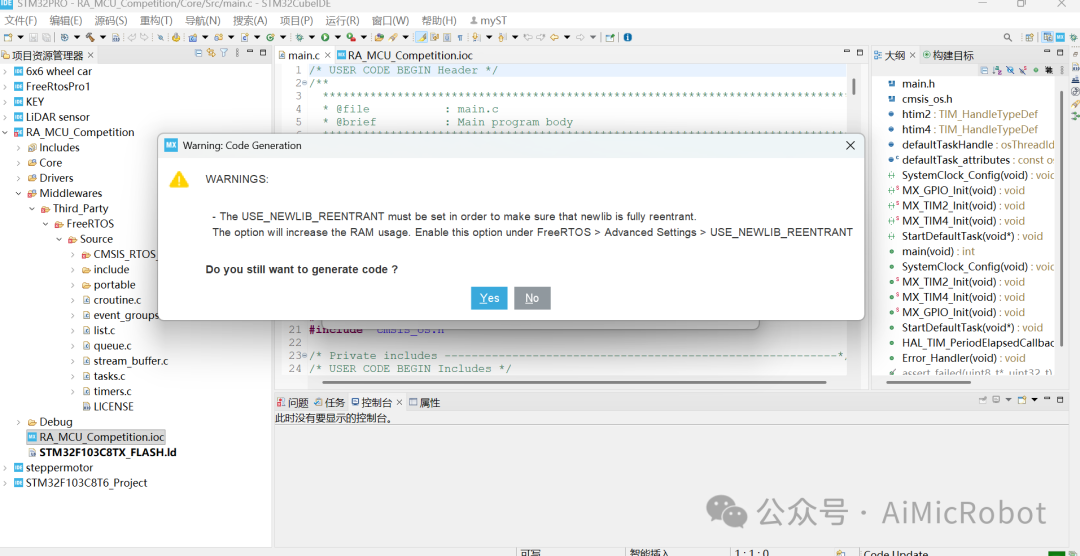Click the Debug bug icon in toolbar
The height and width of the screenshot is (556, 1080).
point(299,37)
